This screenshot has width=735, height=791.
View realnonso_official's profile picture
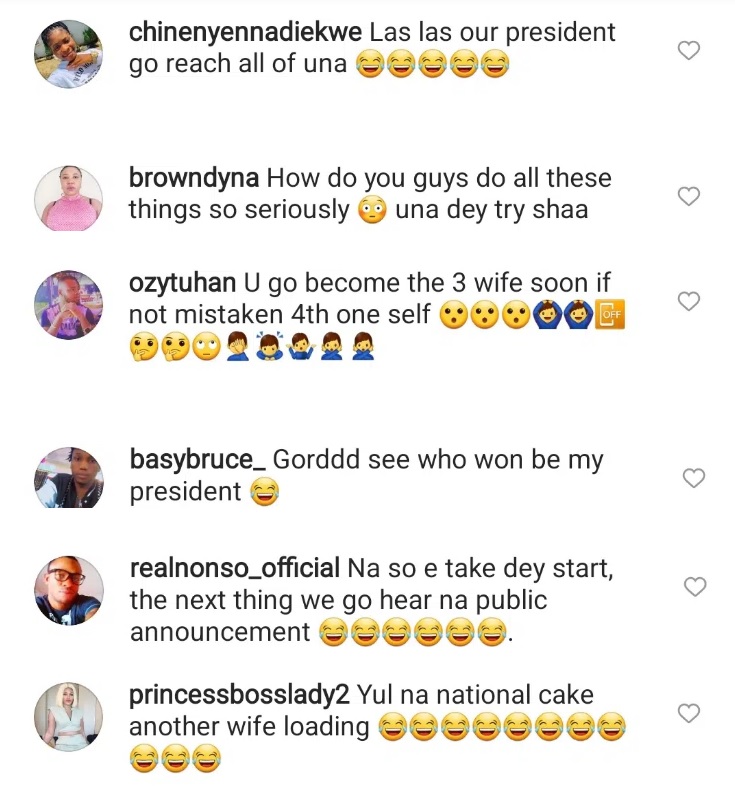click(69, 590)
